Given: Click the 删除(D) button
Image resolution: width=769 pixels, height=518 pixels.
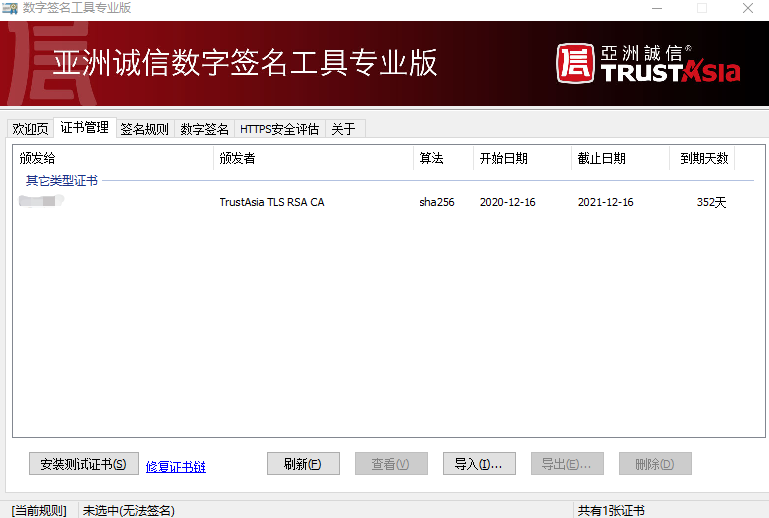Looking at the screenshot, I should point(655,464).
